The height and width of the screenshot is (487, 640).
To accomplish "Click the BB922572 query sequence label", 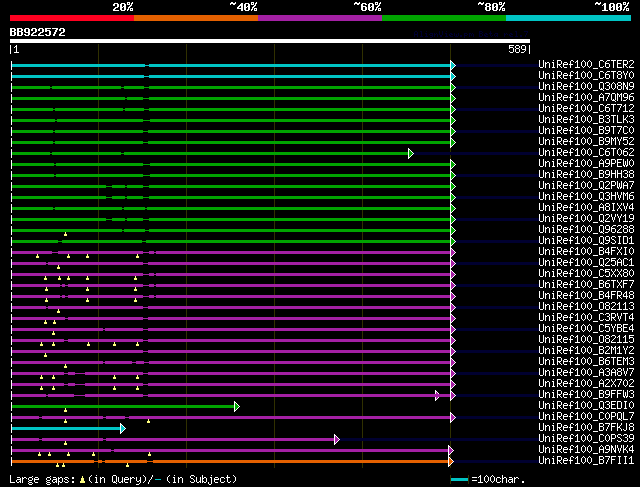I will [38, 32].
